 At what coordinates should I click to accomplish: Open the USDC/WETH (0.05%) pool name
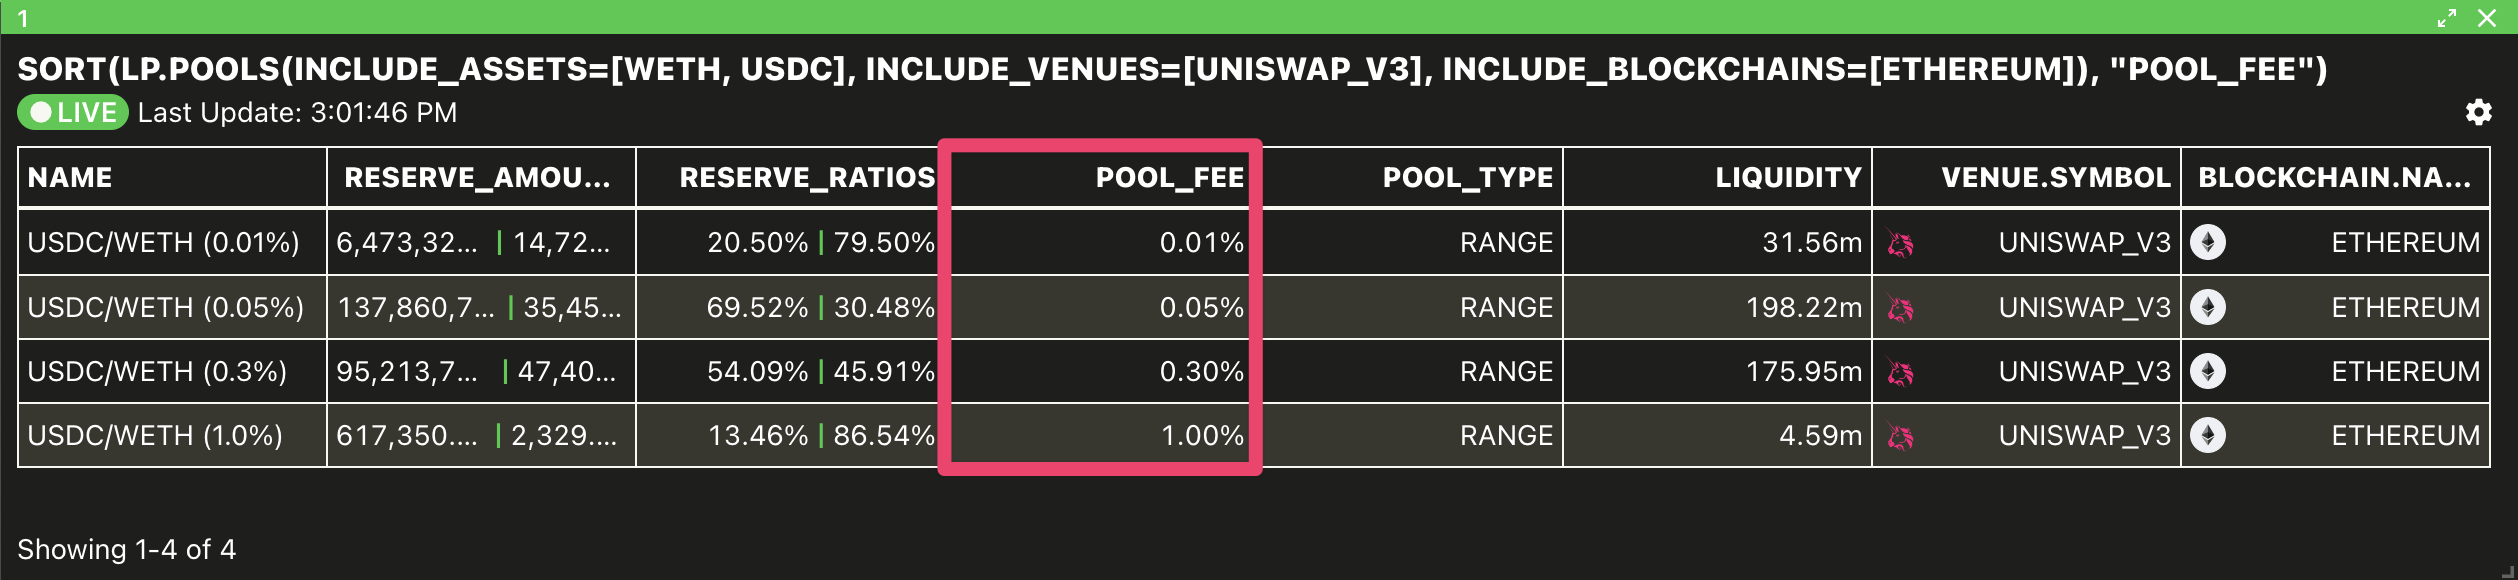[166, 308]
